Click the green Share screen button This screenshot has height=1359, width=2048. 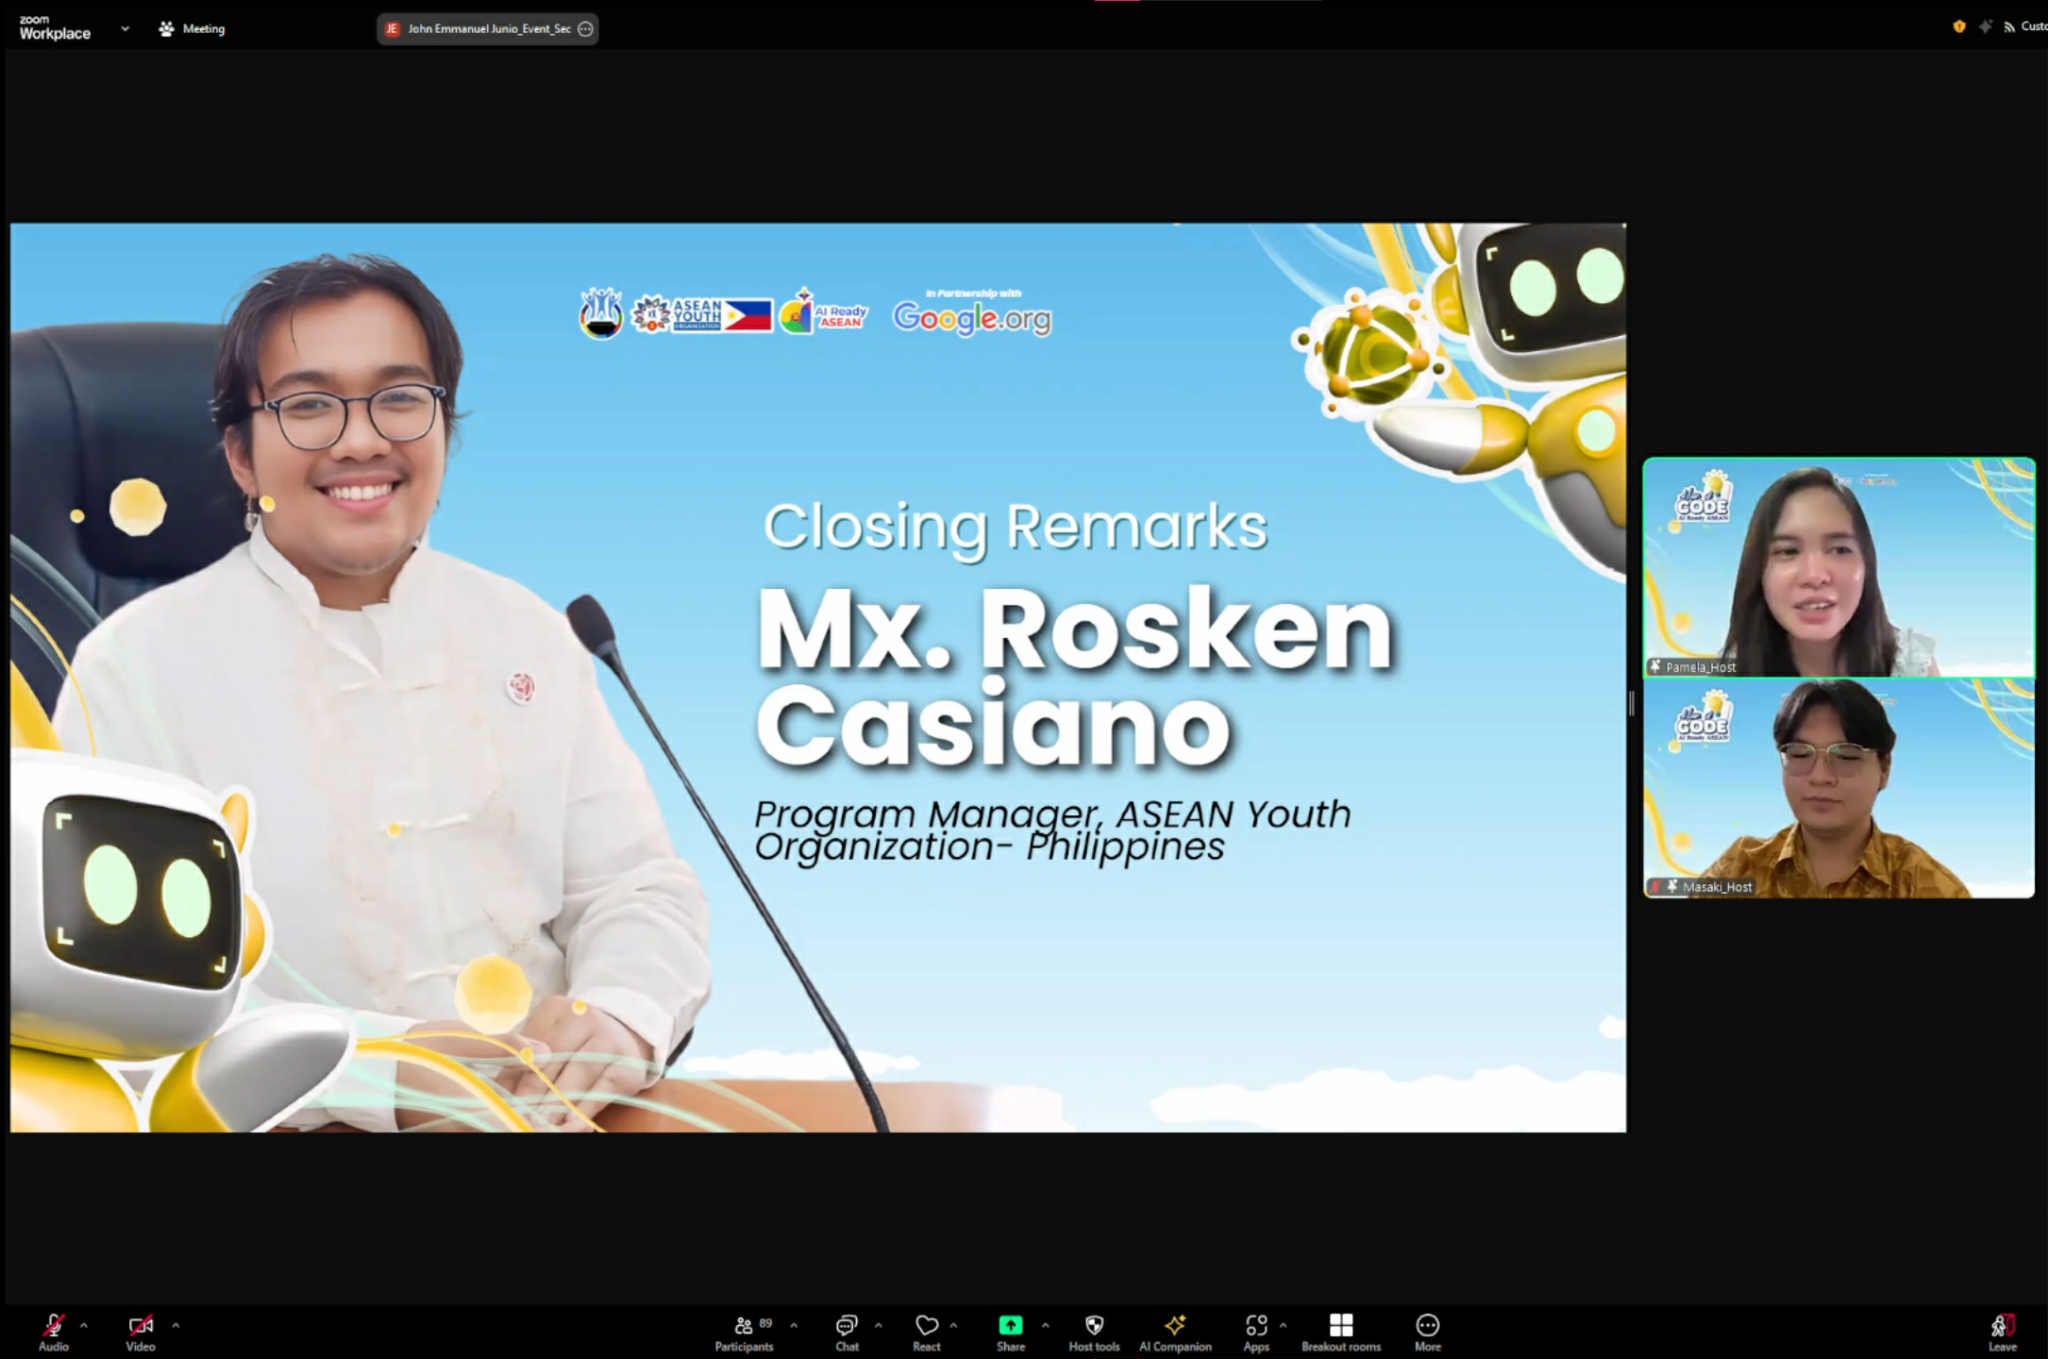coord(1010,1326)
